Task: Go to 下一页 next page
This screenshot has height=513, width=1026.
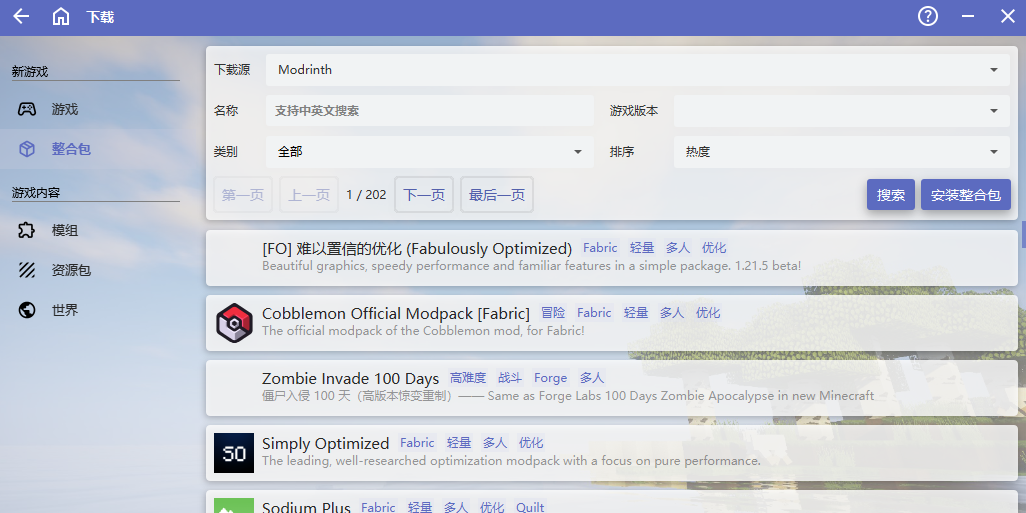Action: click(x=424, y=195)
